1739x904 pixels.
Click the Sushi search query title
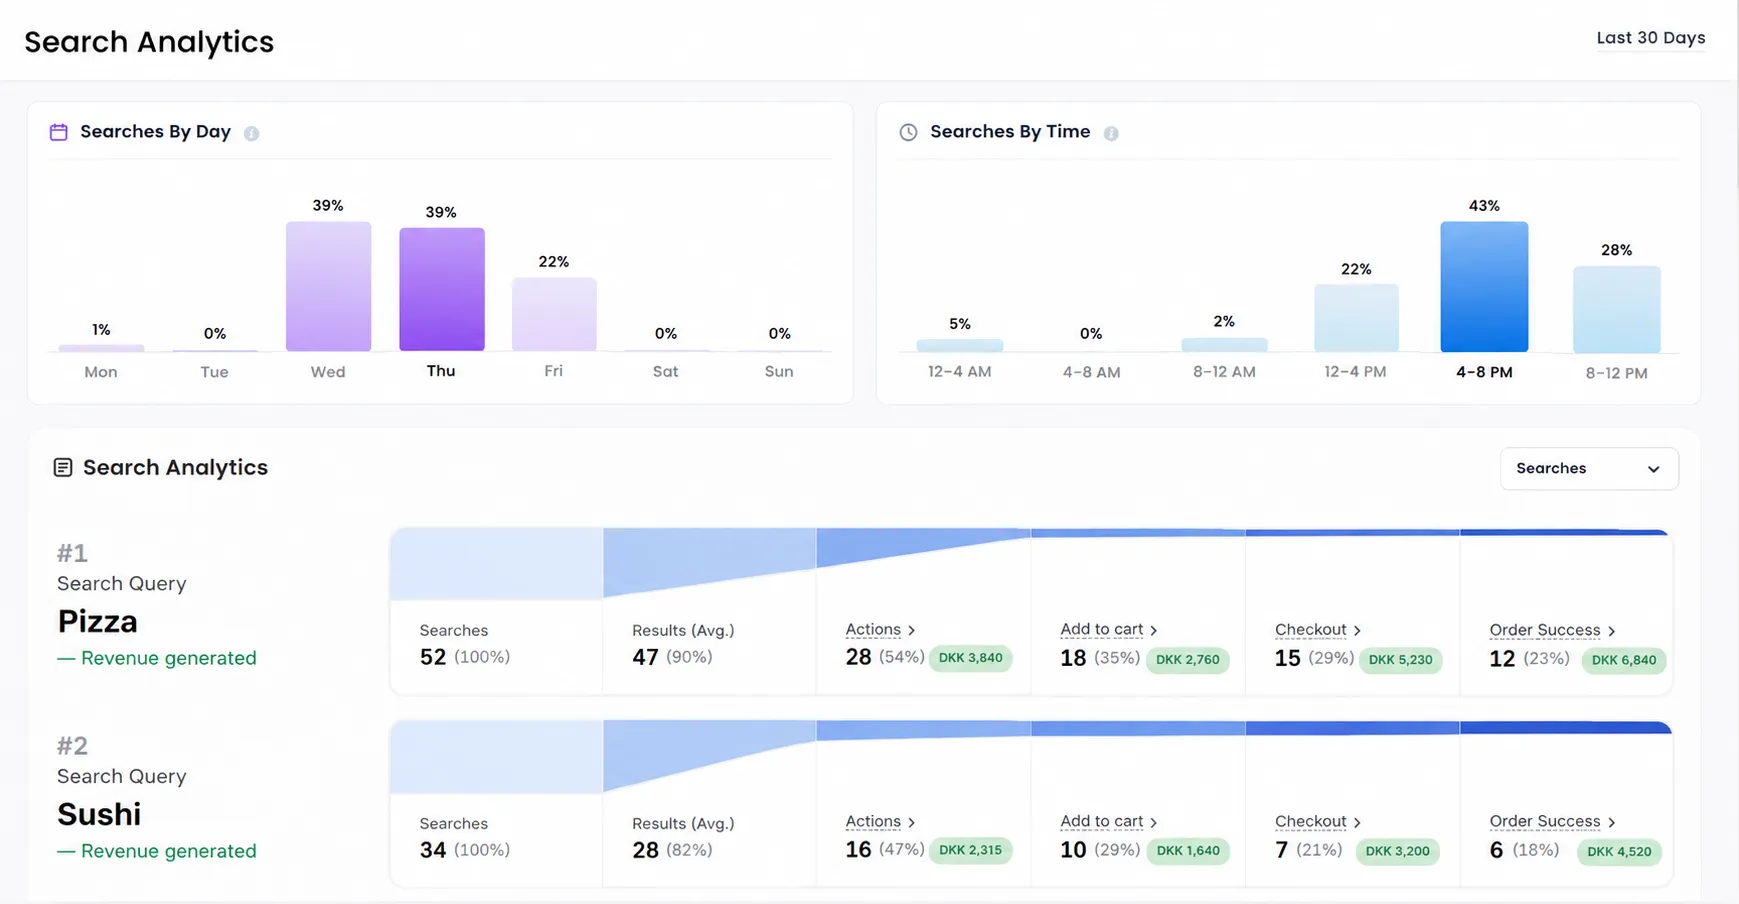[99, 814]
